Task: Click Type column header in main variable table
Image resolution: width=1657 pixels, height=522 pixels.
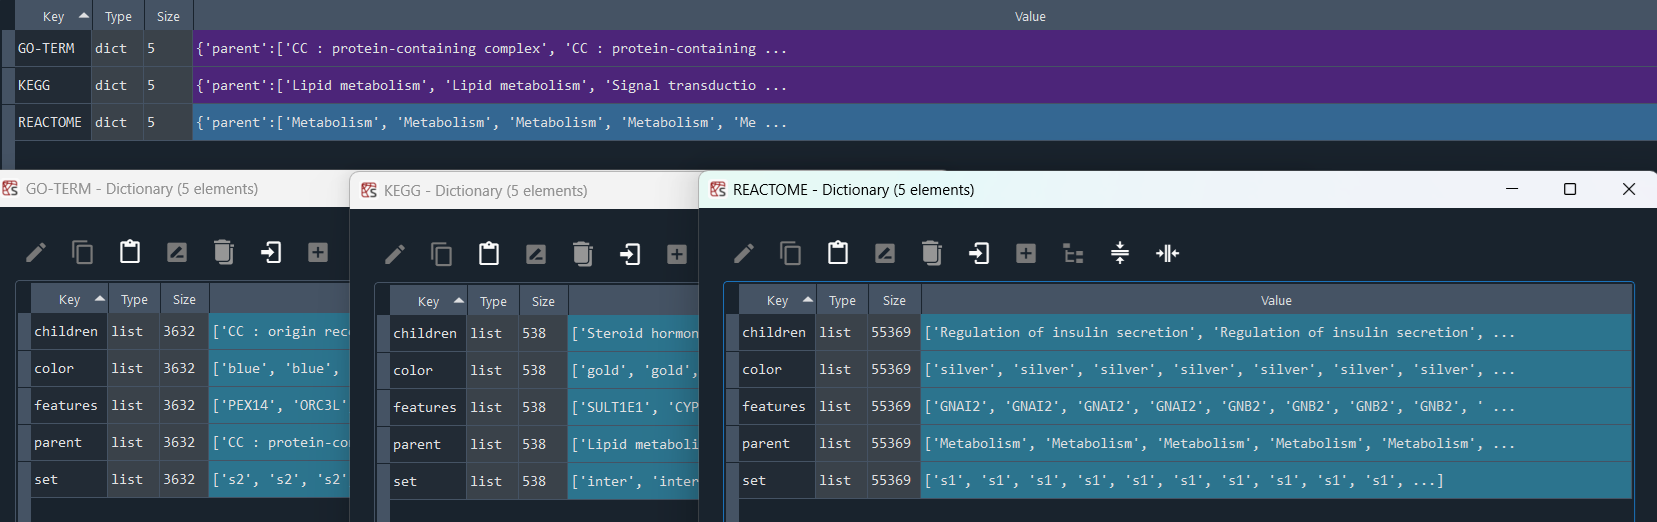Action: tap(118, 16)
